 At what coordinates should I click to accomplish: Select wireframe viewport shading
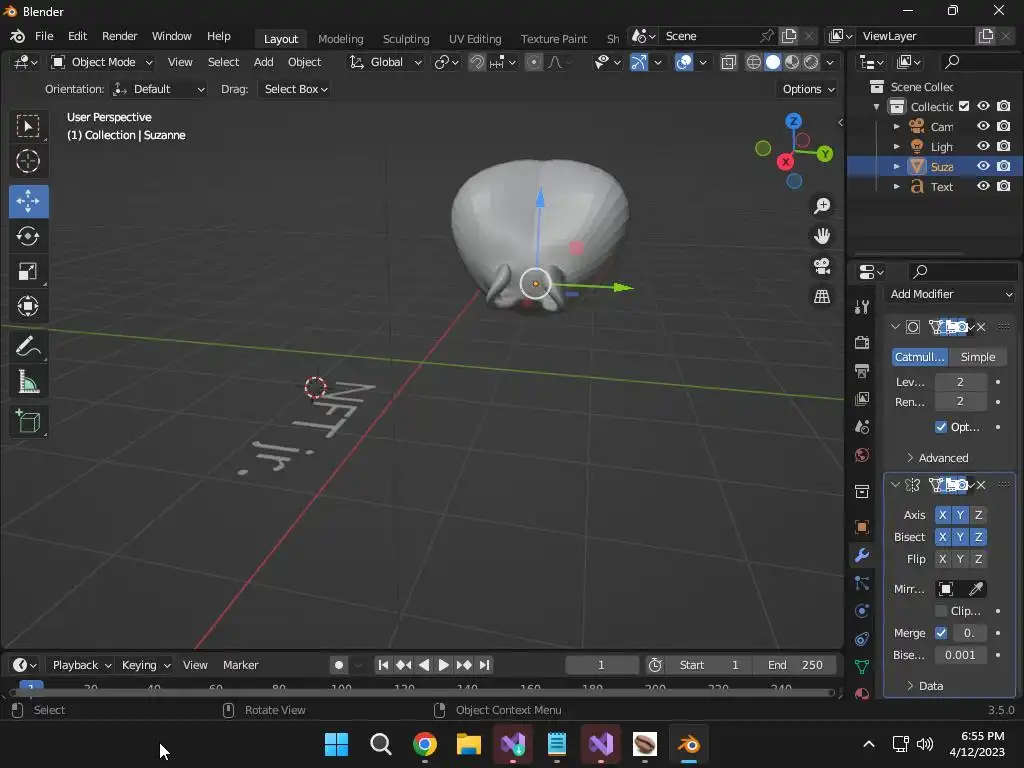(x=754, y=62)
